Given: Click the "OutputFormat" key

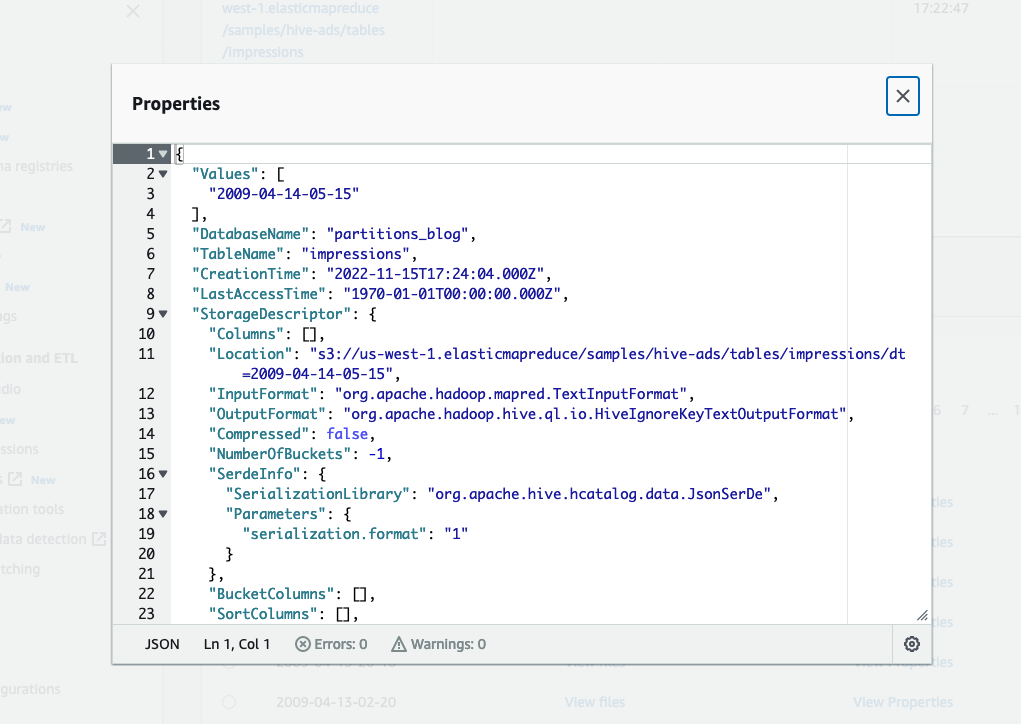Looking at the screenshot, I should pyautogui.click(x=267, y=414).
